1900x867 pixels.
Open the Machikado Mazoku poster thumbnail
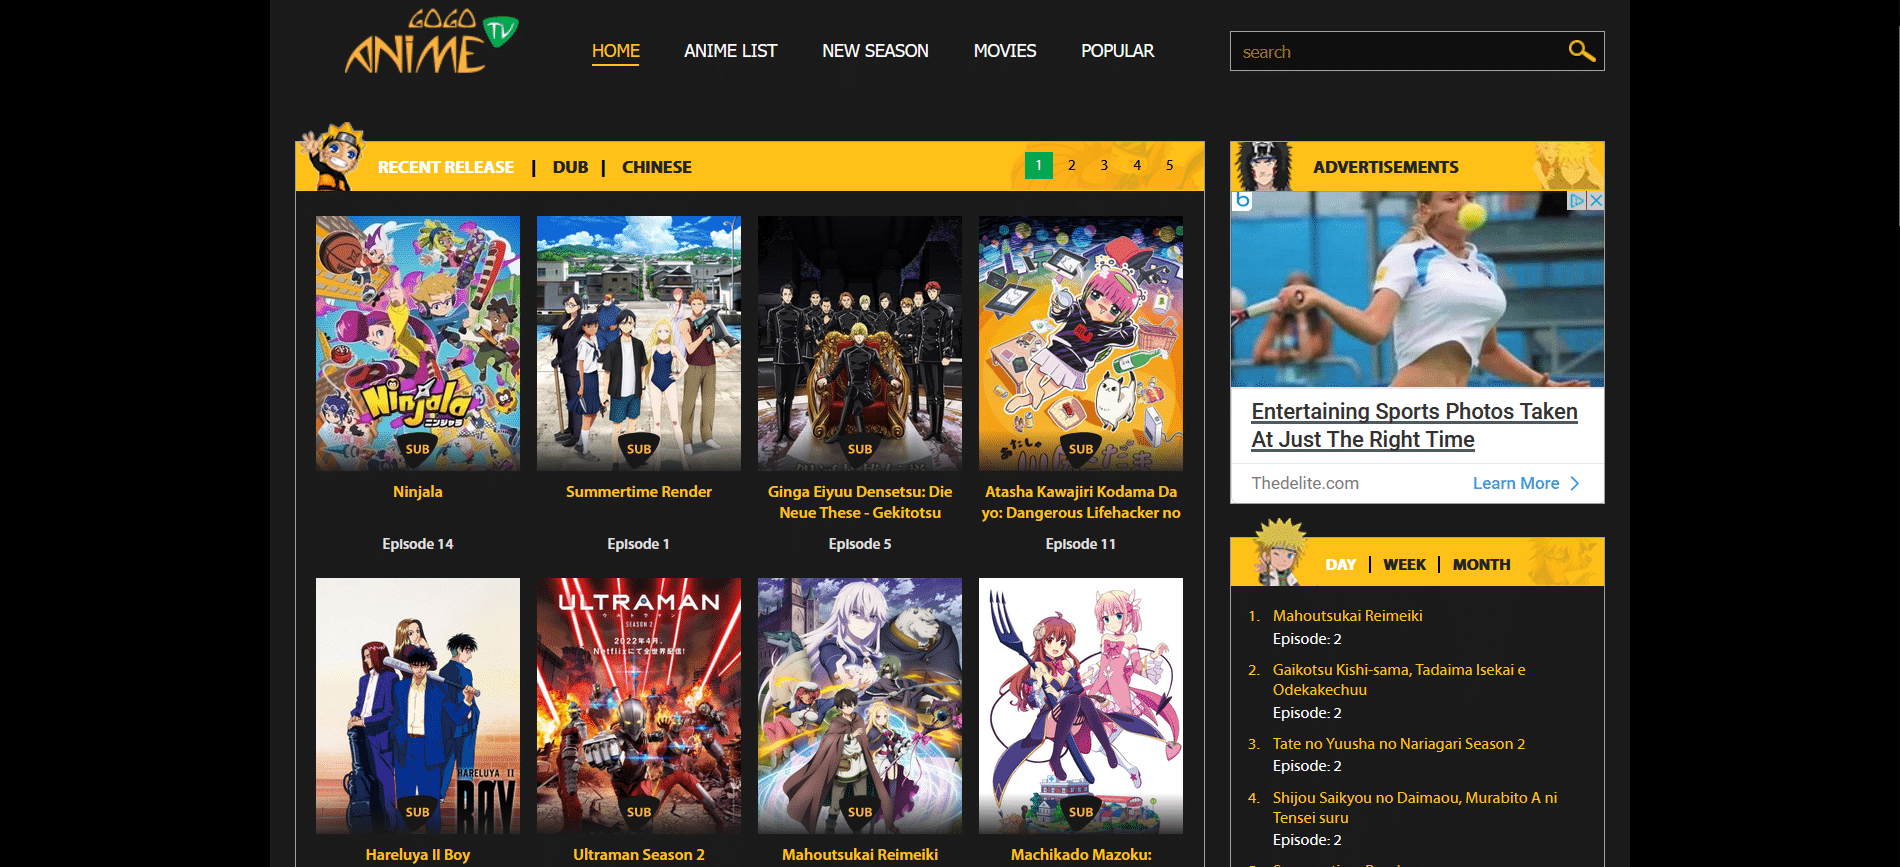pos(1081,705)
